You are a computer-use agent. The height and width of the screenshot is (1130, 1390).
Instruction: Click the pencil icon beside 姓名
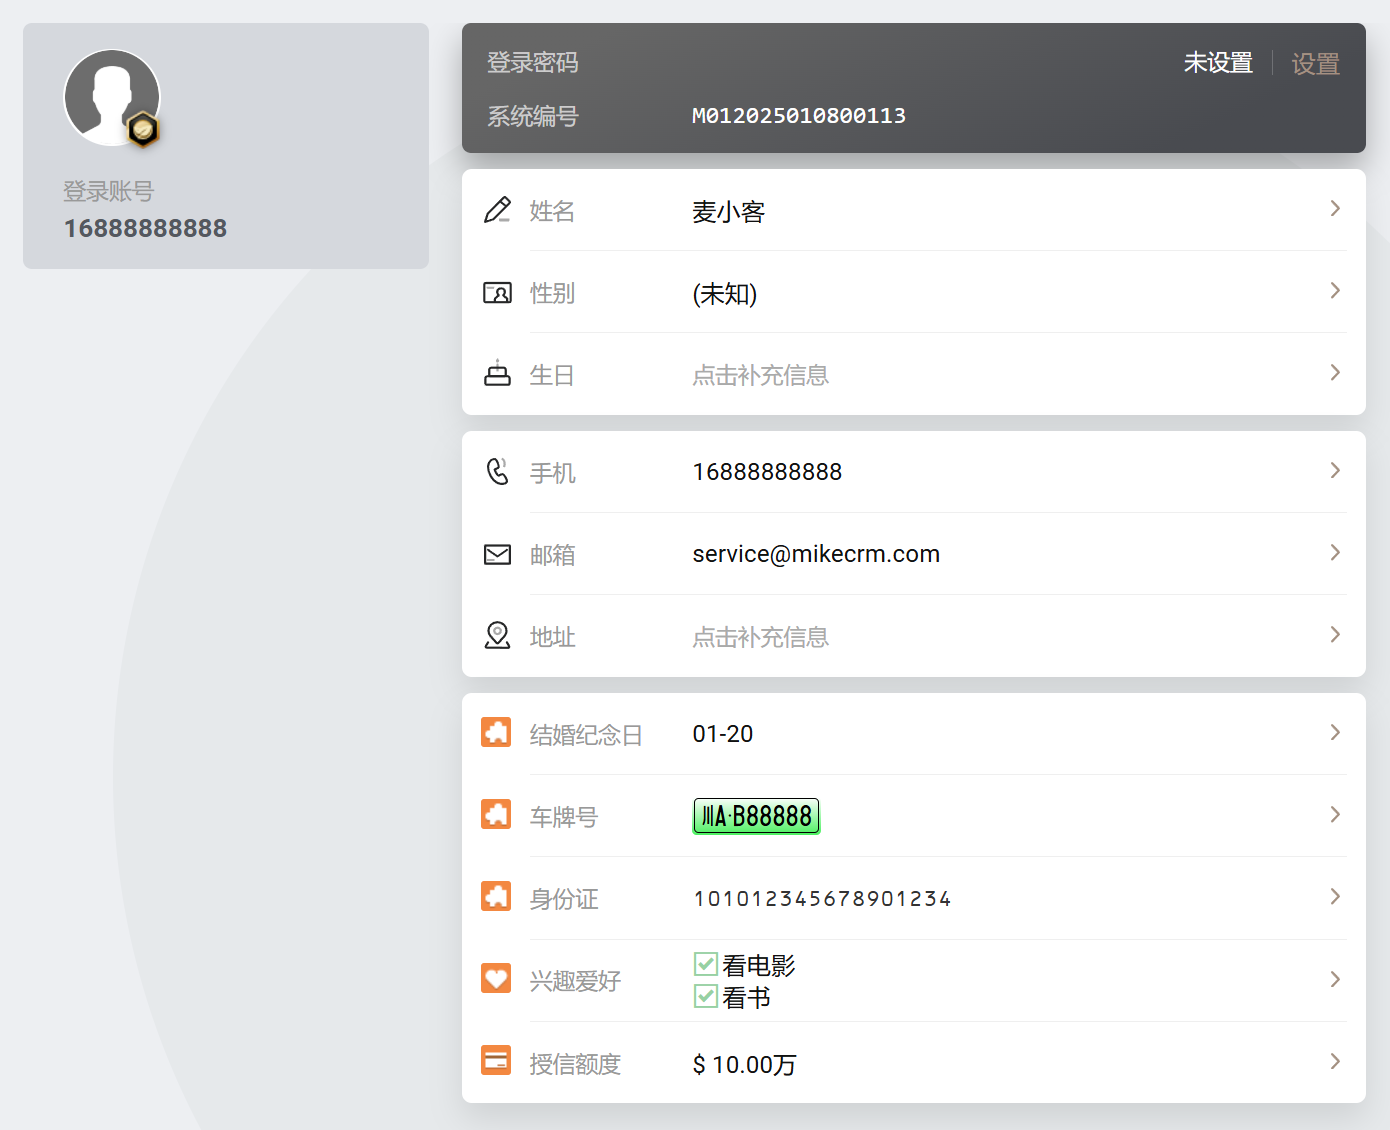[x=497, y=210]
